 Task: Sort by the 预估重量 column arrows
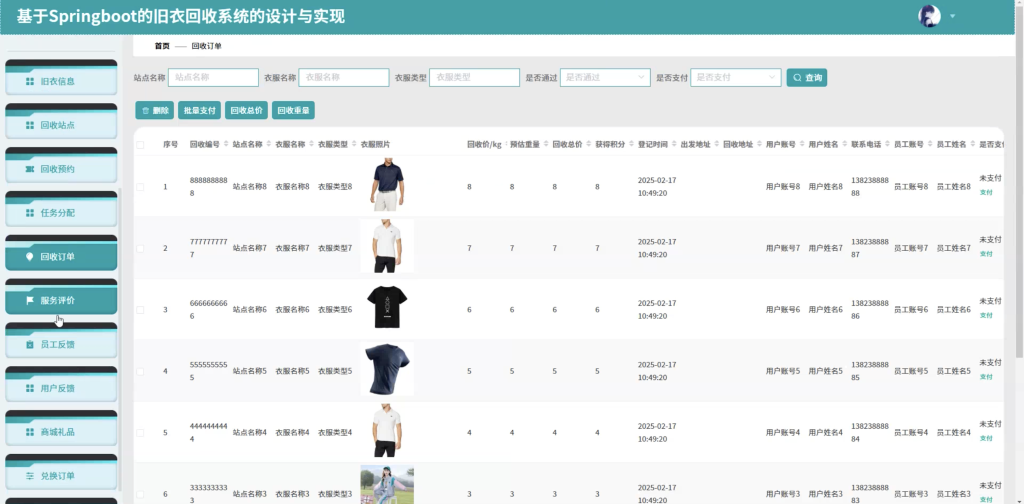545,145
